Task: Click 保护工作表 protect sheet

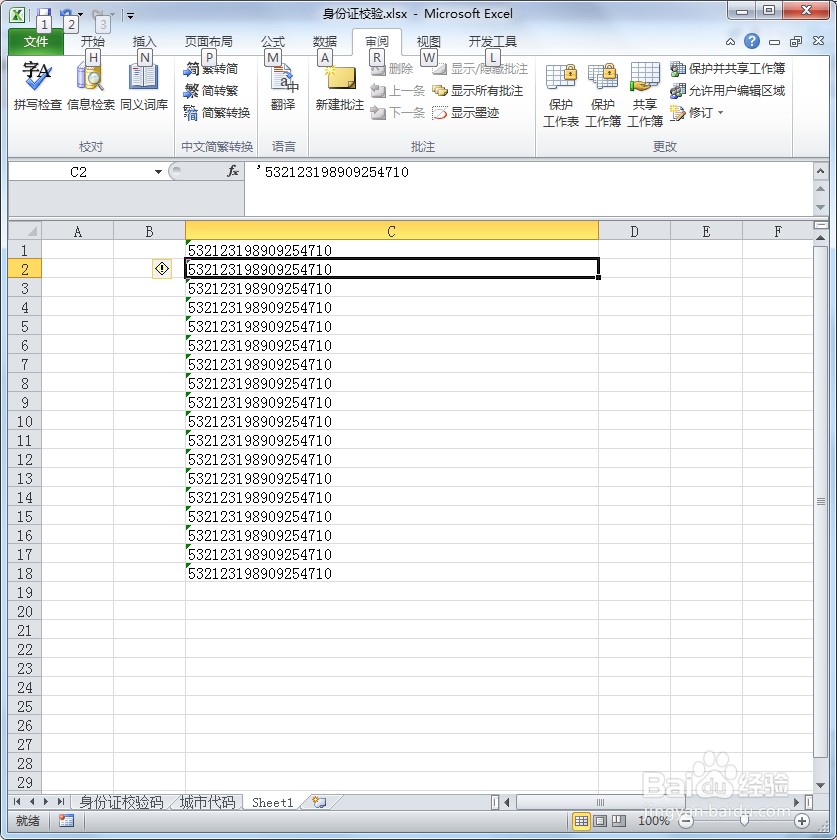Action: tap(561, 95)
